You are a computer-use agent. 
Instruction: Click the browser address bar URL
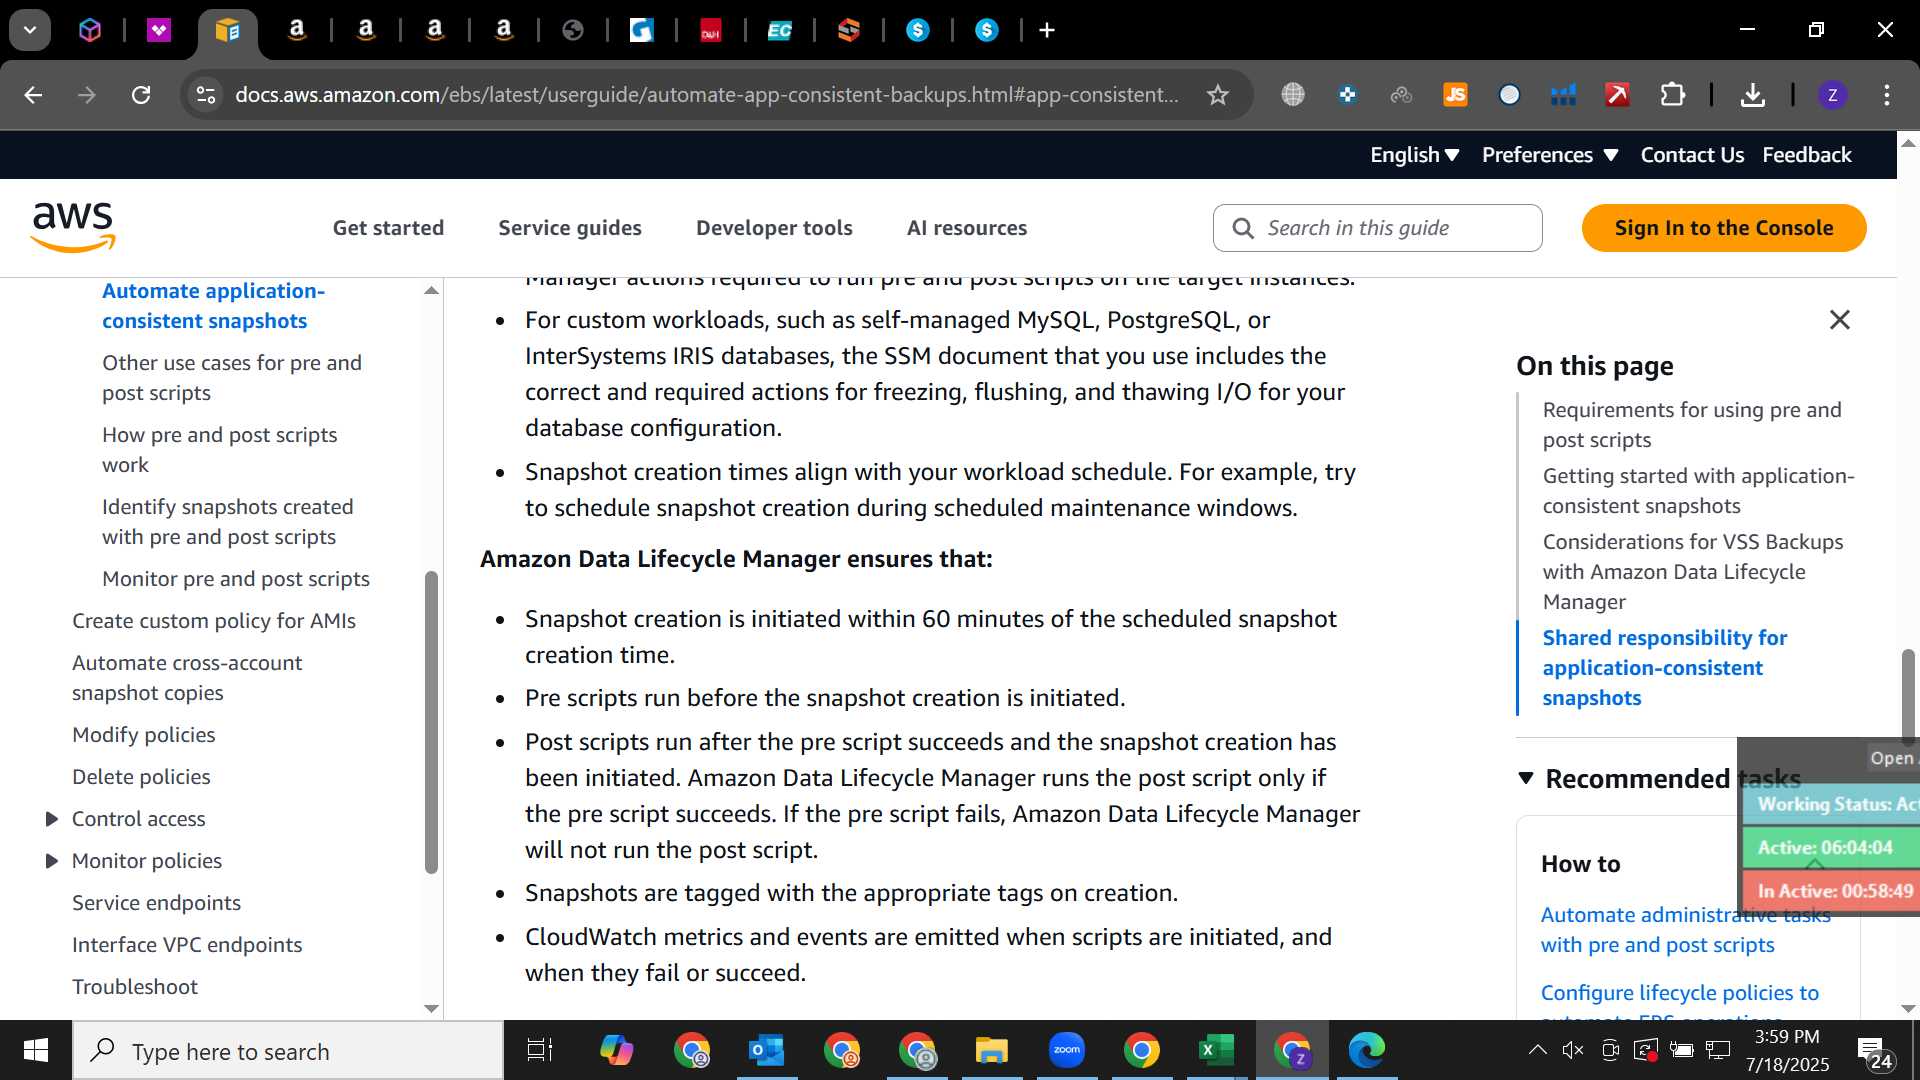coord(706,95)
